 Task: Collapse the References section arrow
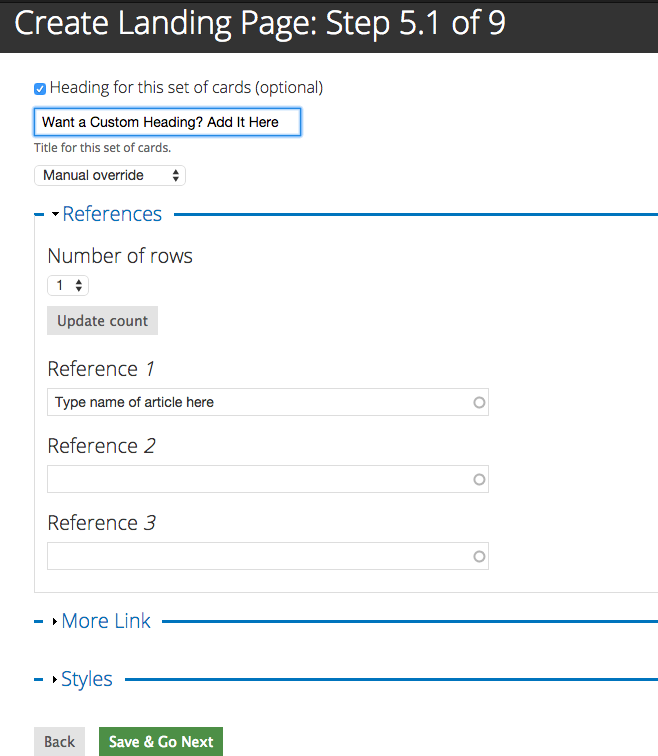(x=55, y=215)
